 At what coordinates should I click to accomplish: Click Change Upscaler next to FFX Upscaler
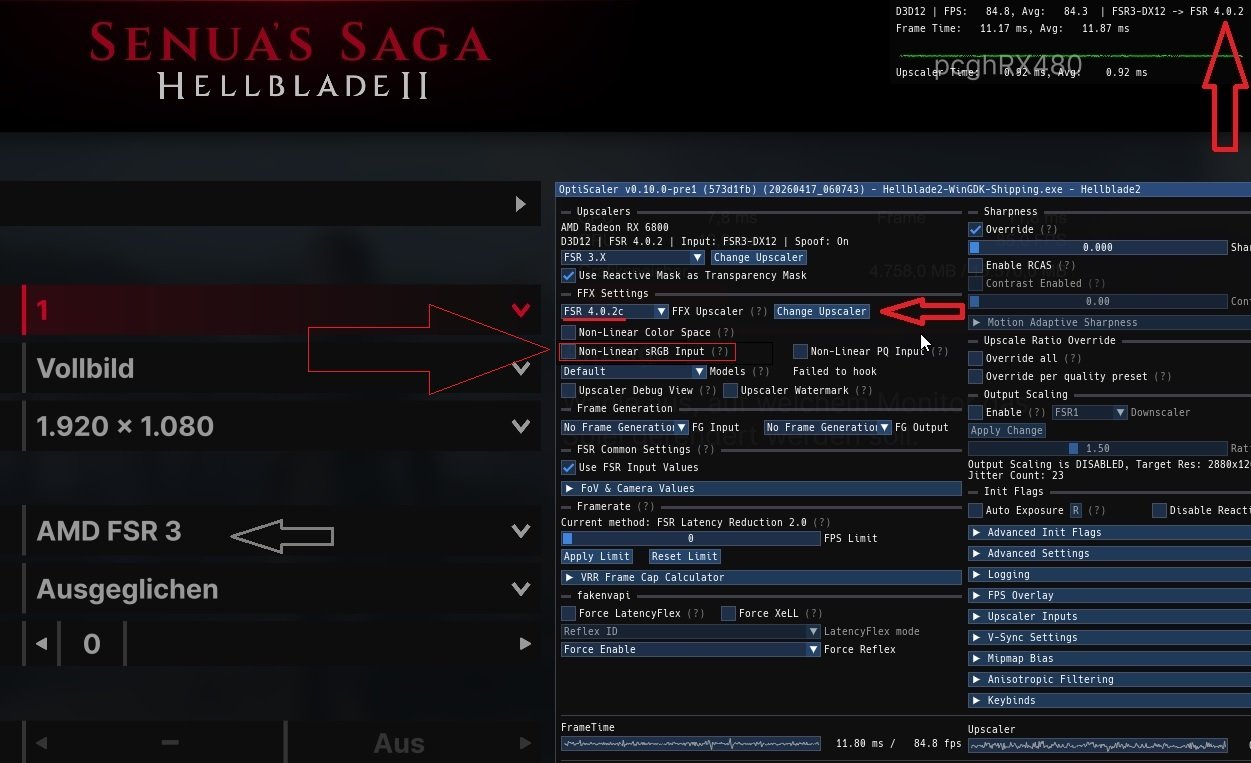click(x=821, y=311)
